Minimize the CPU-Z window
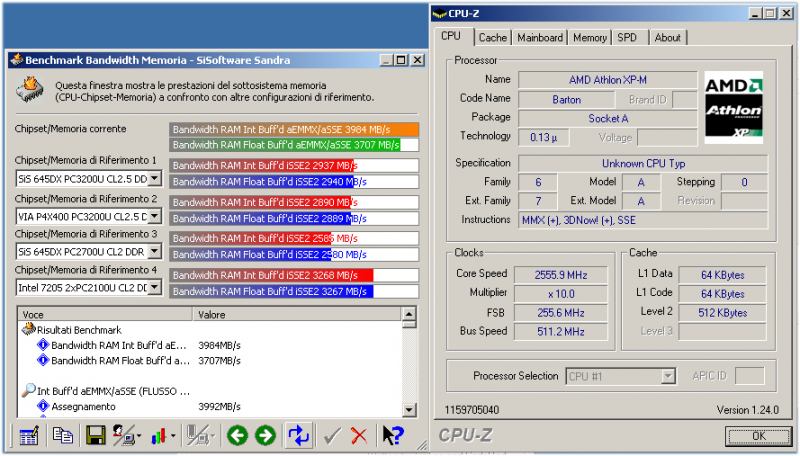The image size is (800, 456). 756,14
